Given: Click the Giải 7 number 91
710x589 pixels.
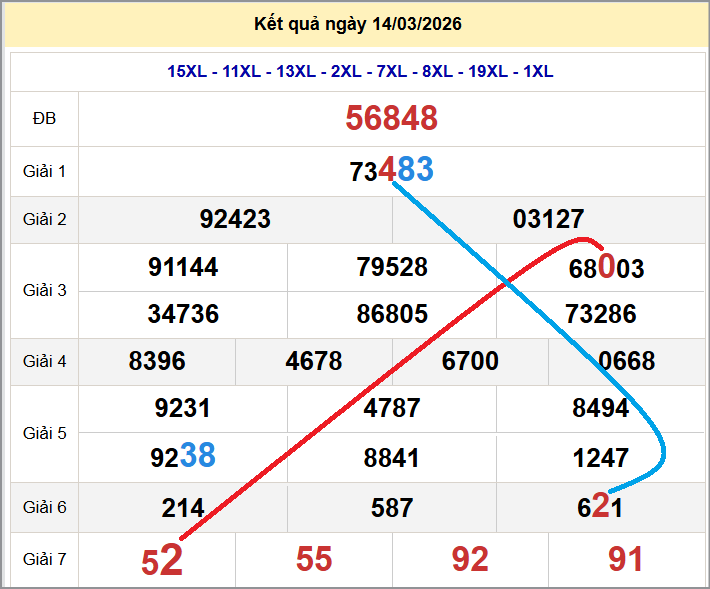Looking at the screenshot, I should (626, 560).
